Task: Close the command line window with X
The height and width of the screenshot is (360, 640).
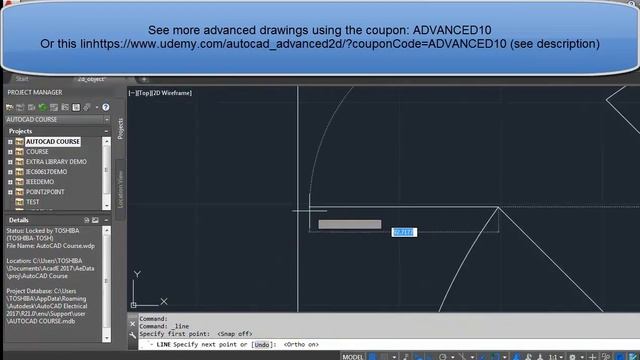Action: click(133, 324)
